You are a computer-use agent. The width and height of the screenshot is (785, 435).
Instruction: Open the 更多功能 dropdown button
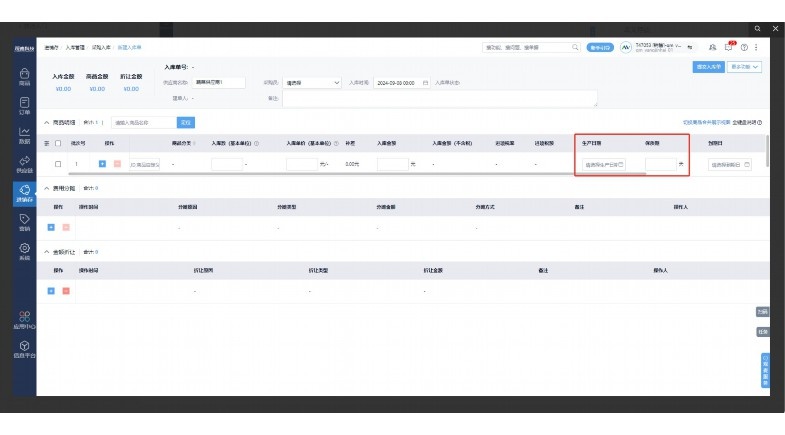744,67
